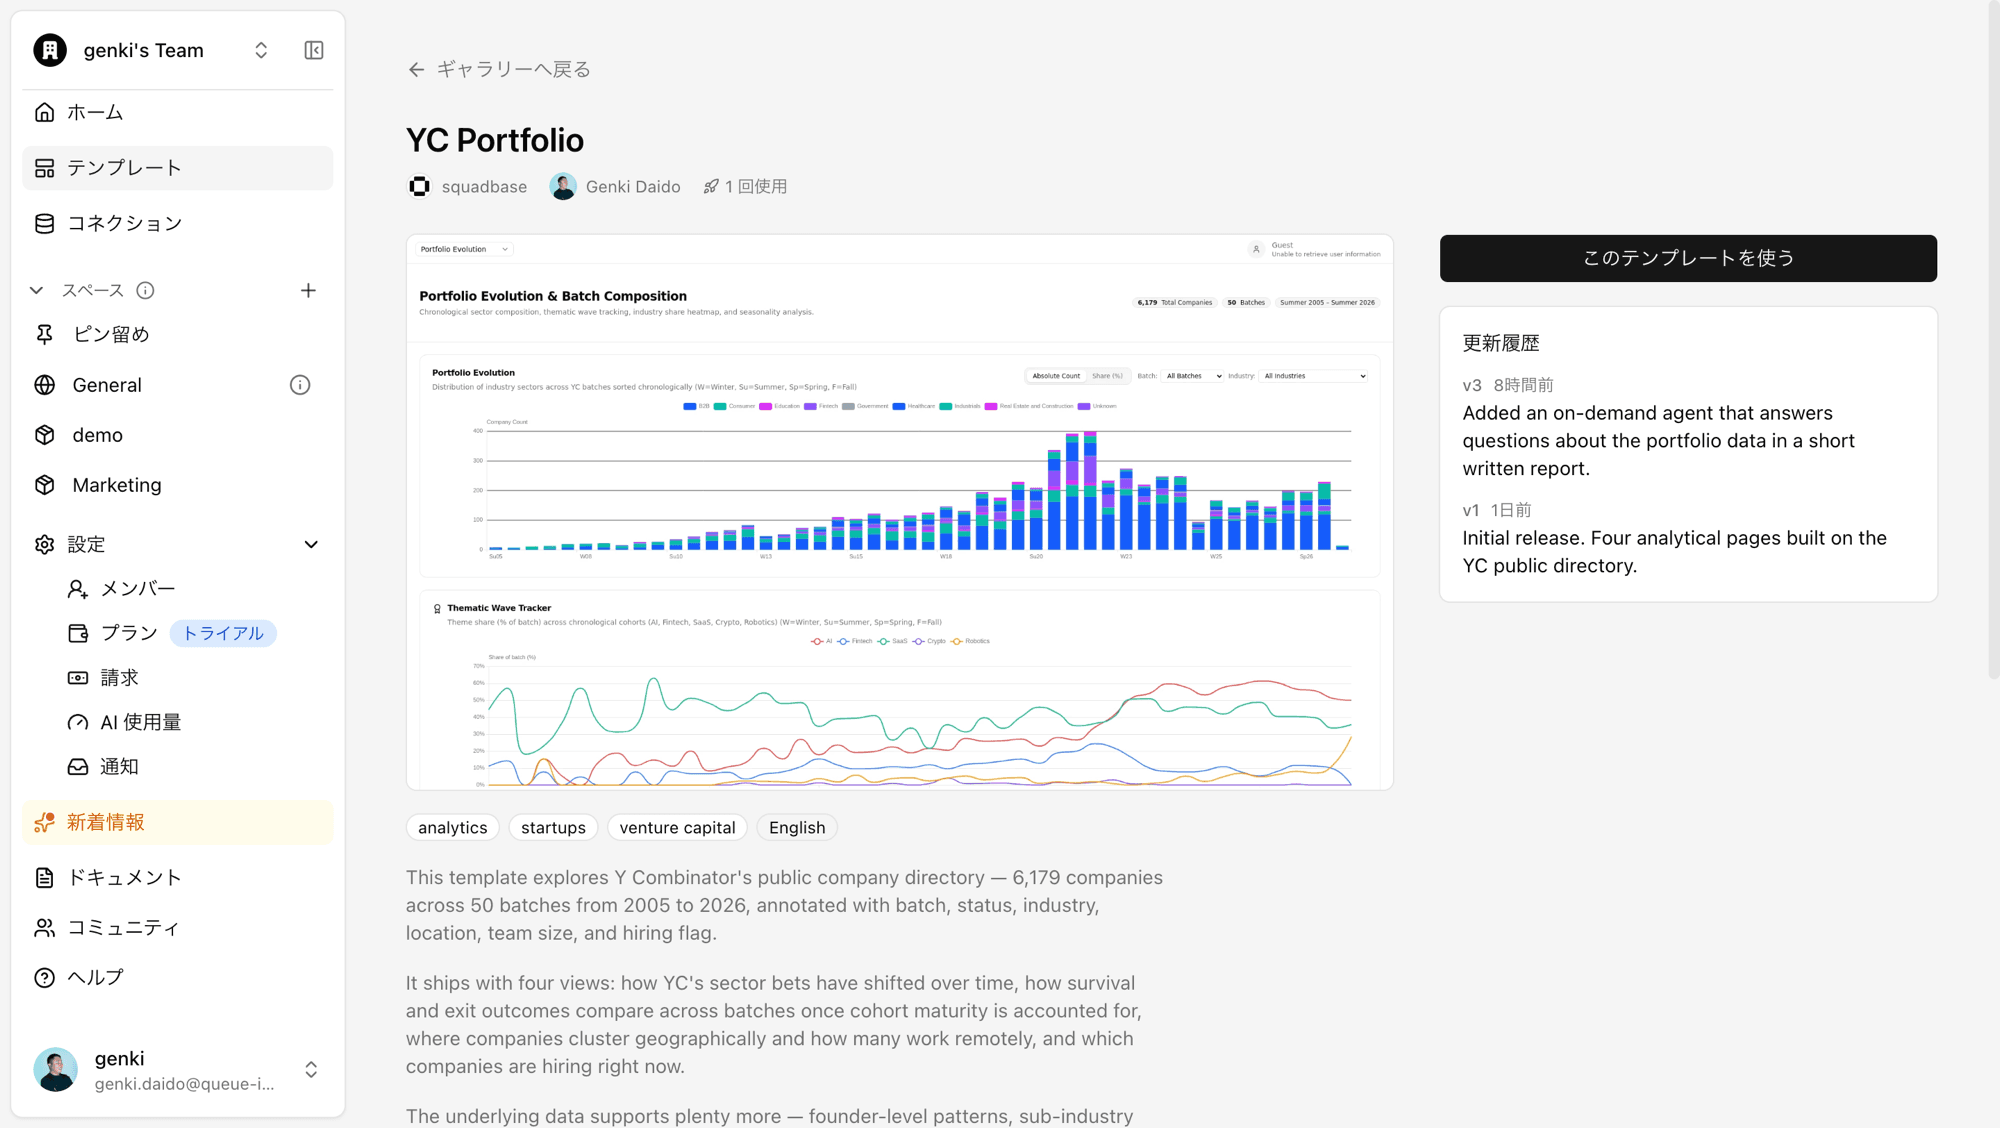Go back via ギャラリーへ戻る

point(499,69)
